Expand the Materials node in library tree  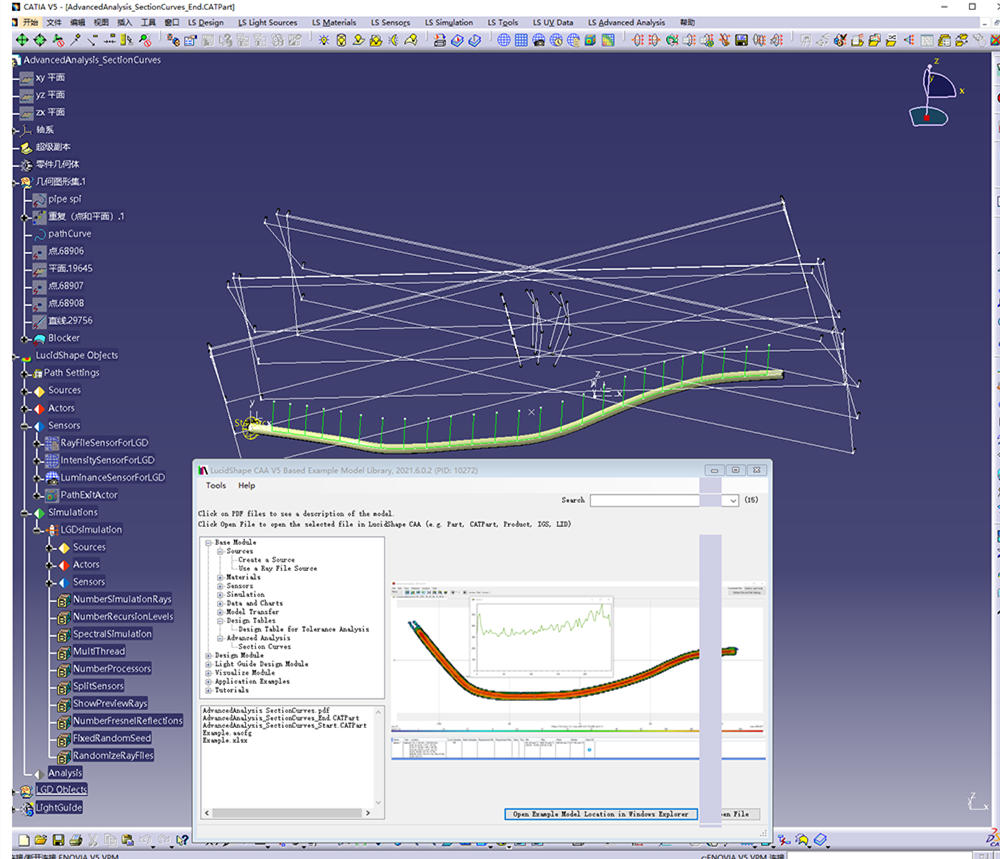click(220, 577)
